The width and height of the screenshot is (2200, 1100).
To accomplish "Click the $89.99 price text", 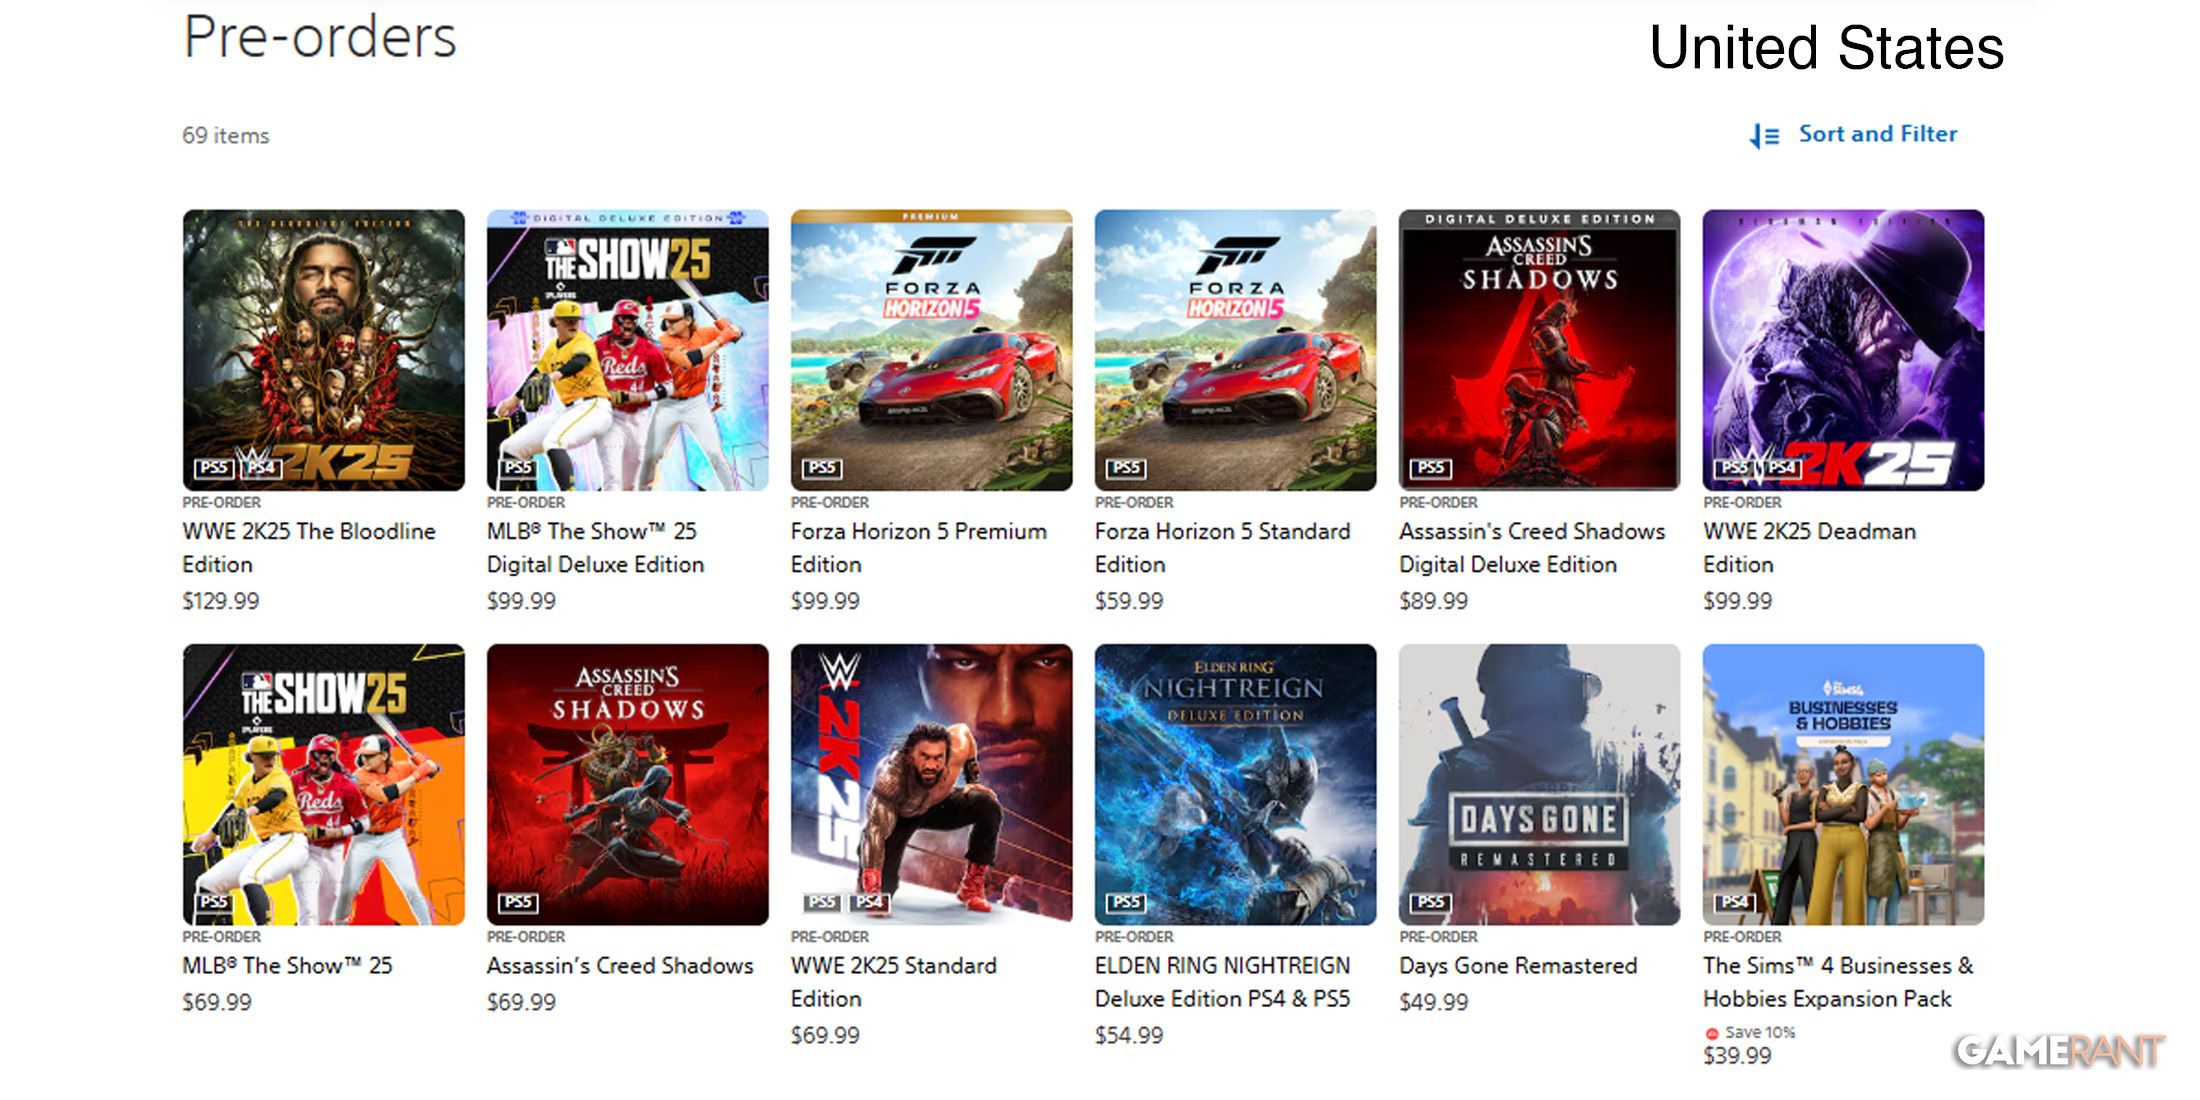I will (1434, 601).
